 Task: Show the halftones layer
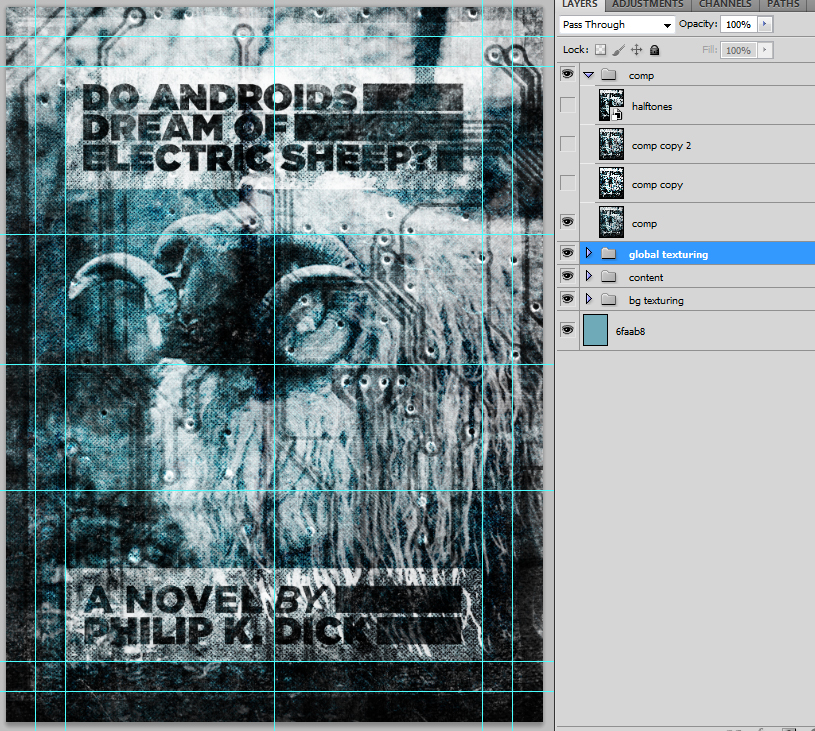tap(568, 106)
